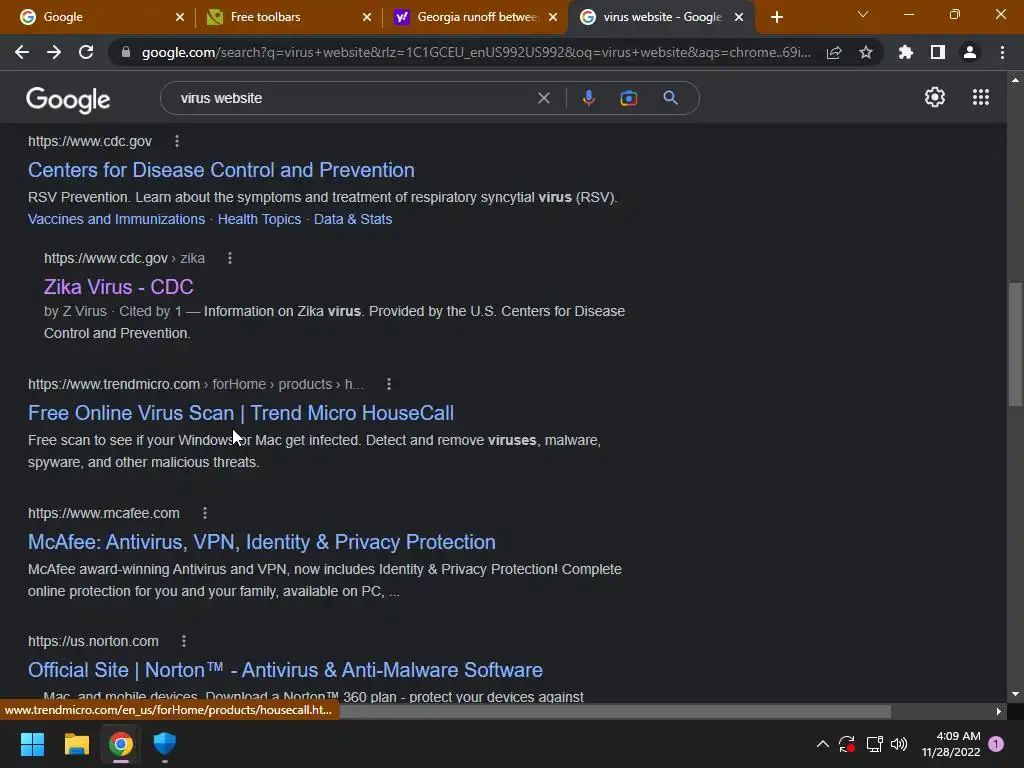Launch File Explorer from the taskbar
Image resolution: width=1024 pixels, height=768 pixels.
click(76, 744)
